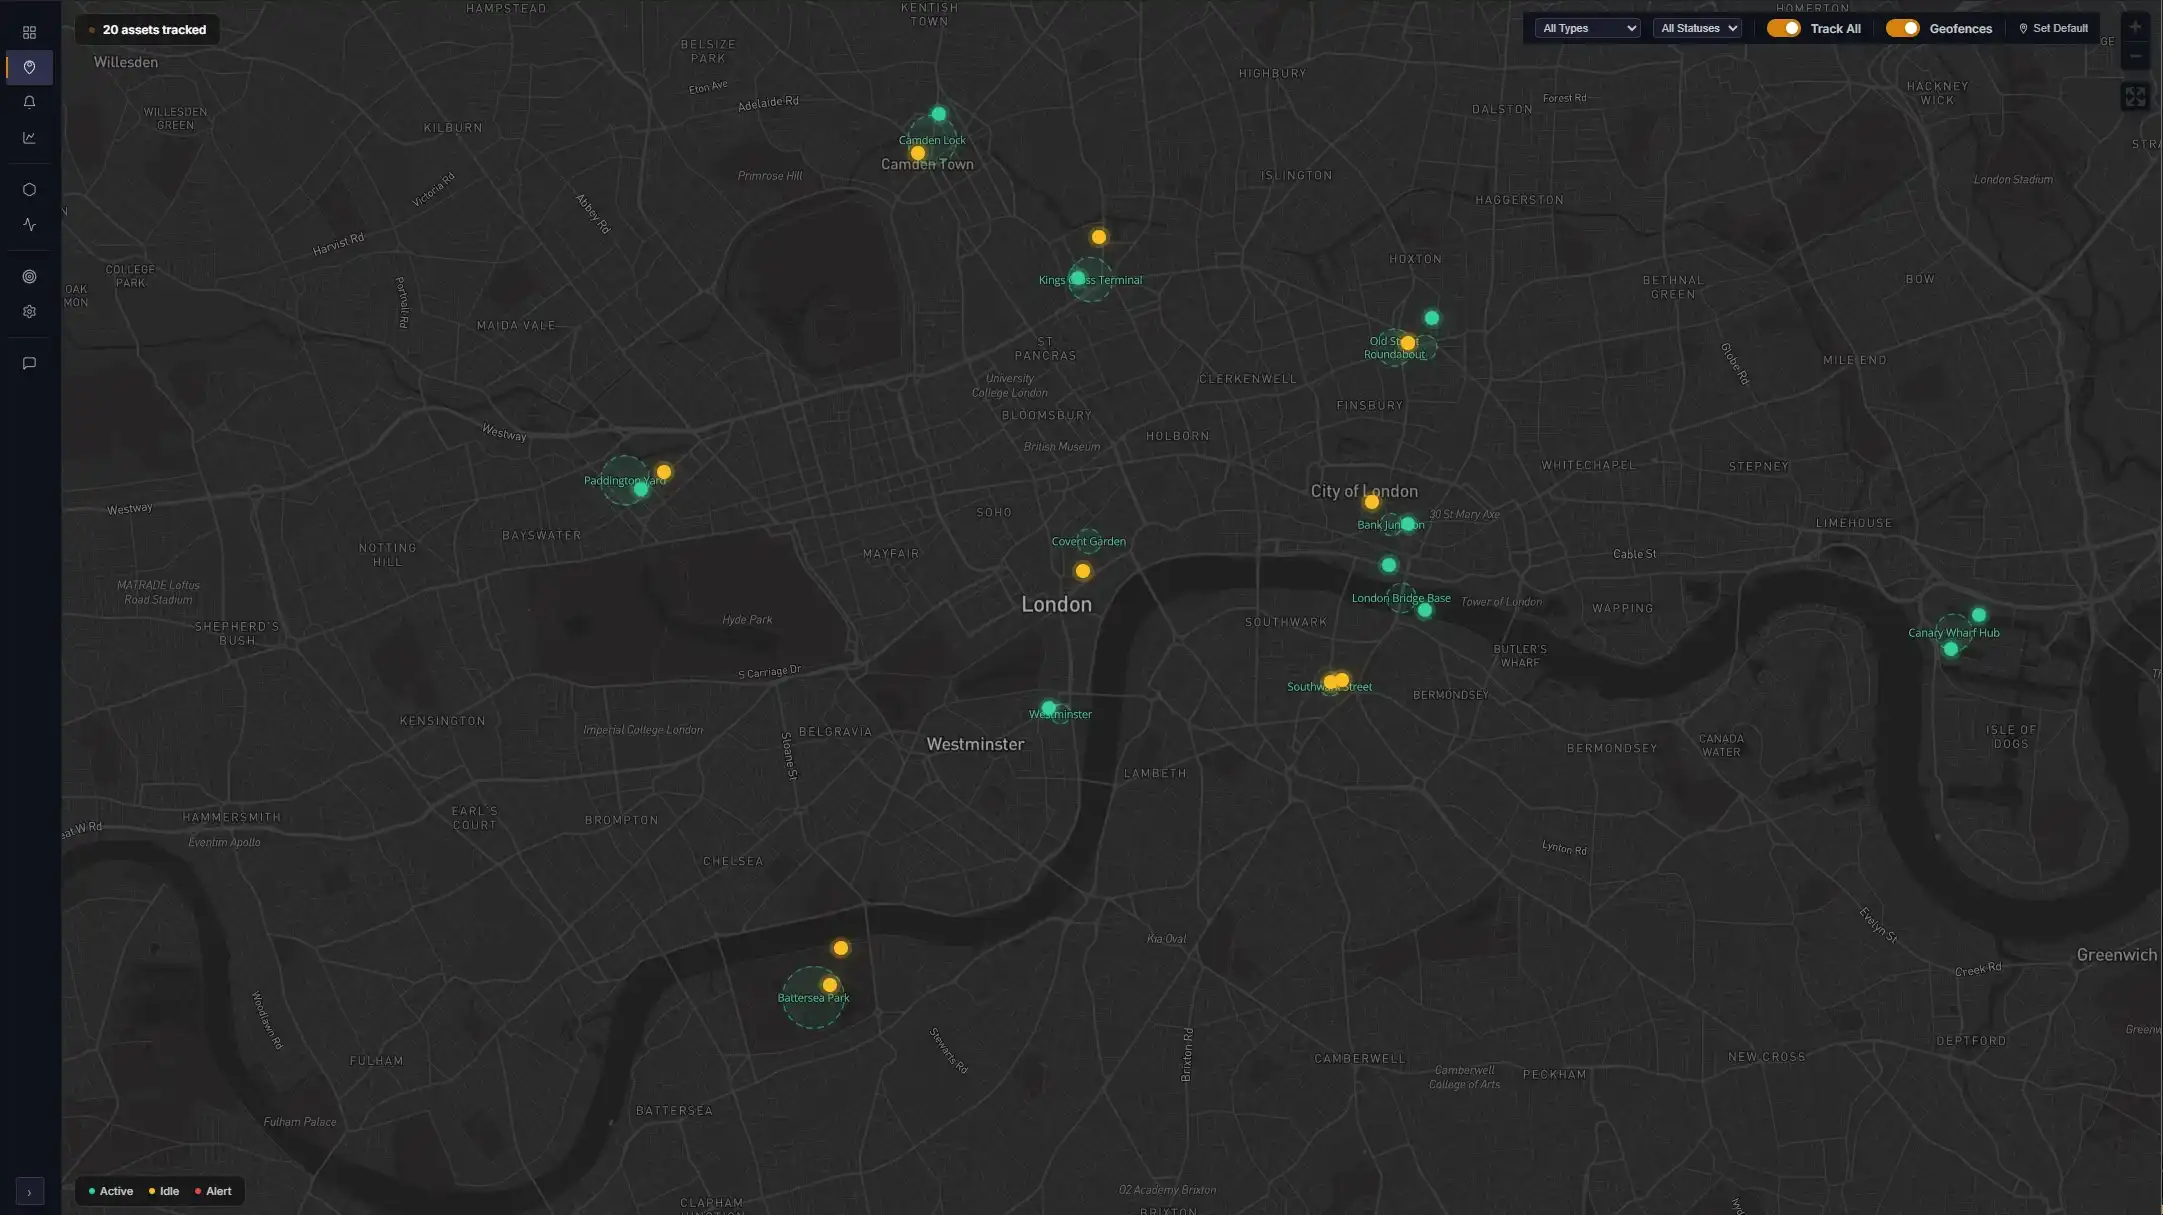Open alerts via the bell icon
Viewport: 2163px width, 1215px height.
(x=29, y=102)
